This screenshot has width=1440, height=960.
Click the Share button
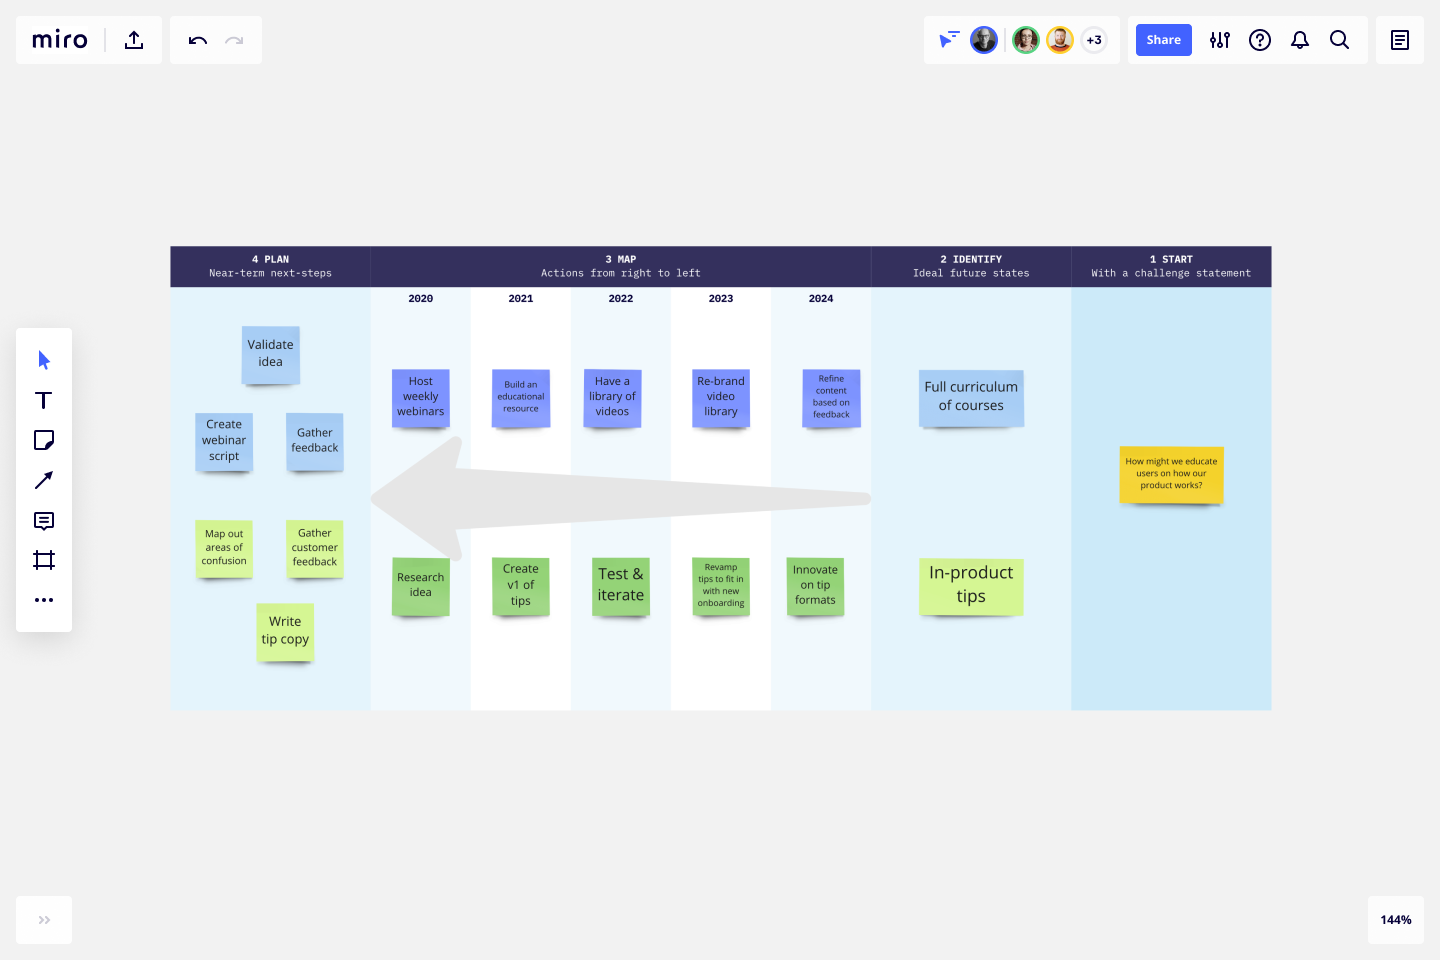[x=1163, y=40]
